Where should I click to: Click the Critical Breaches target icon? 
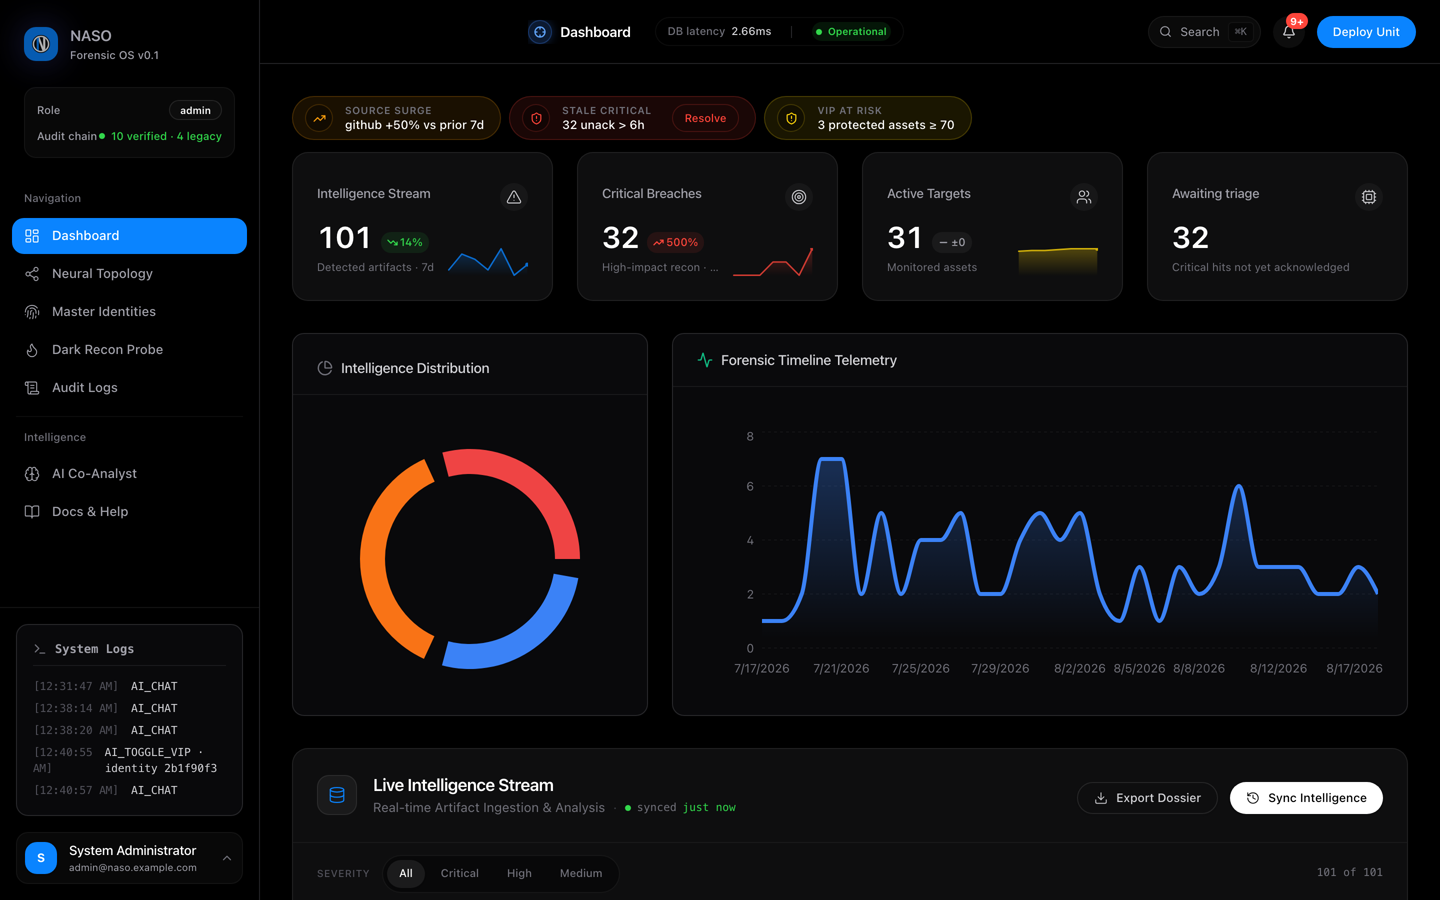coord(799,197)
